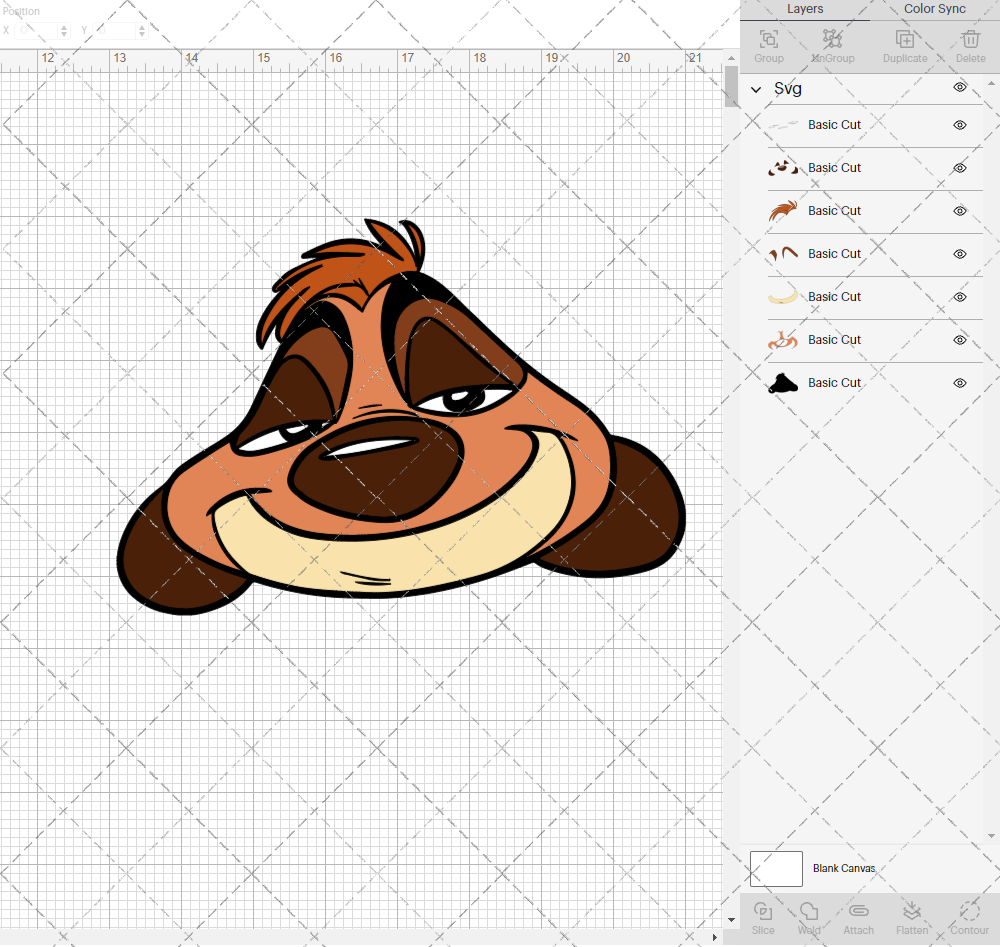Screen dimensions: 1000x947
Task: Hide the brown eyebrows layer
Action: coord(960,254)
